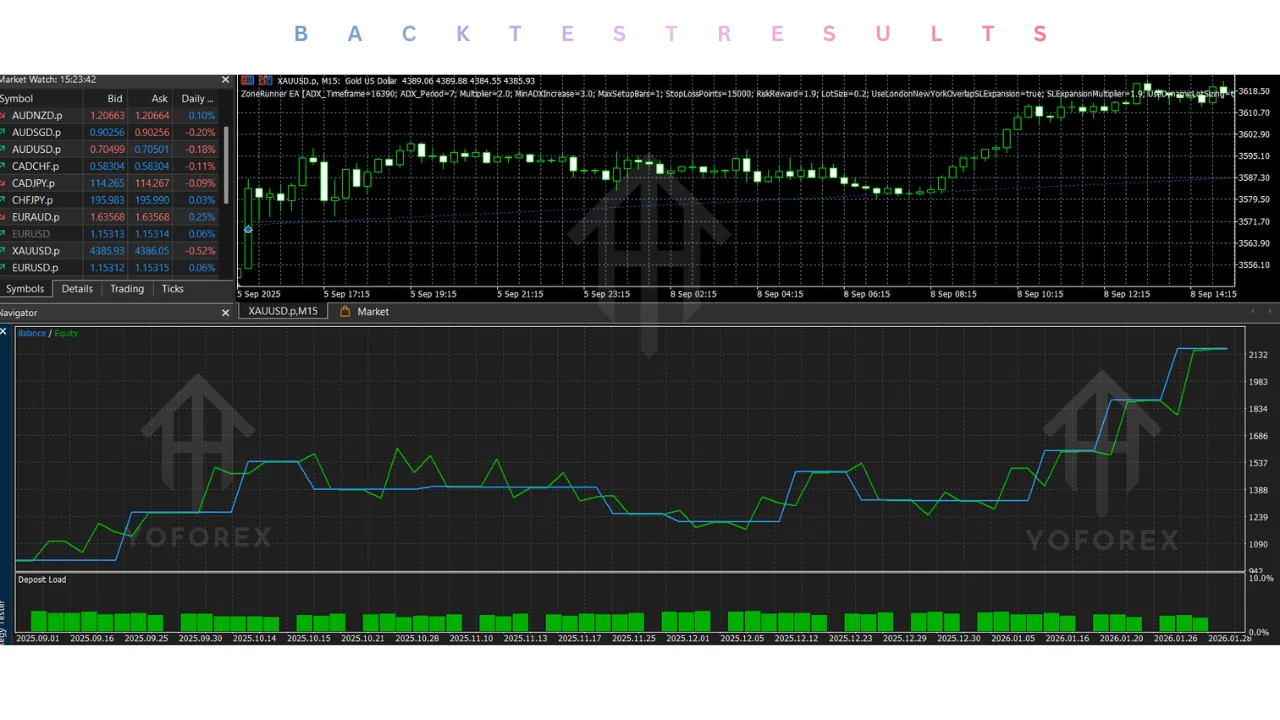The width and height of the screenshot is (1280, 720).
Task: Select the CADJPY.p symbol row
Action: pos(110,183)
